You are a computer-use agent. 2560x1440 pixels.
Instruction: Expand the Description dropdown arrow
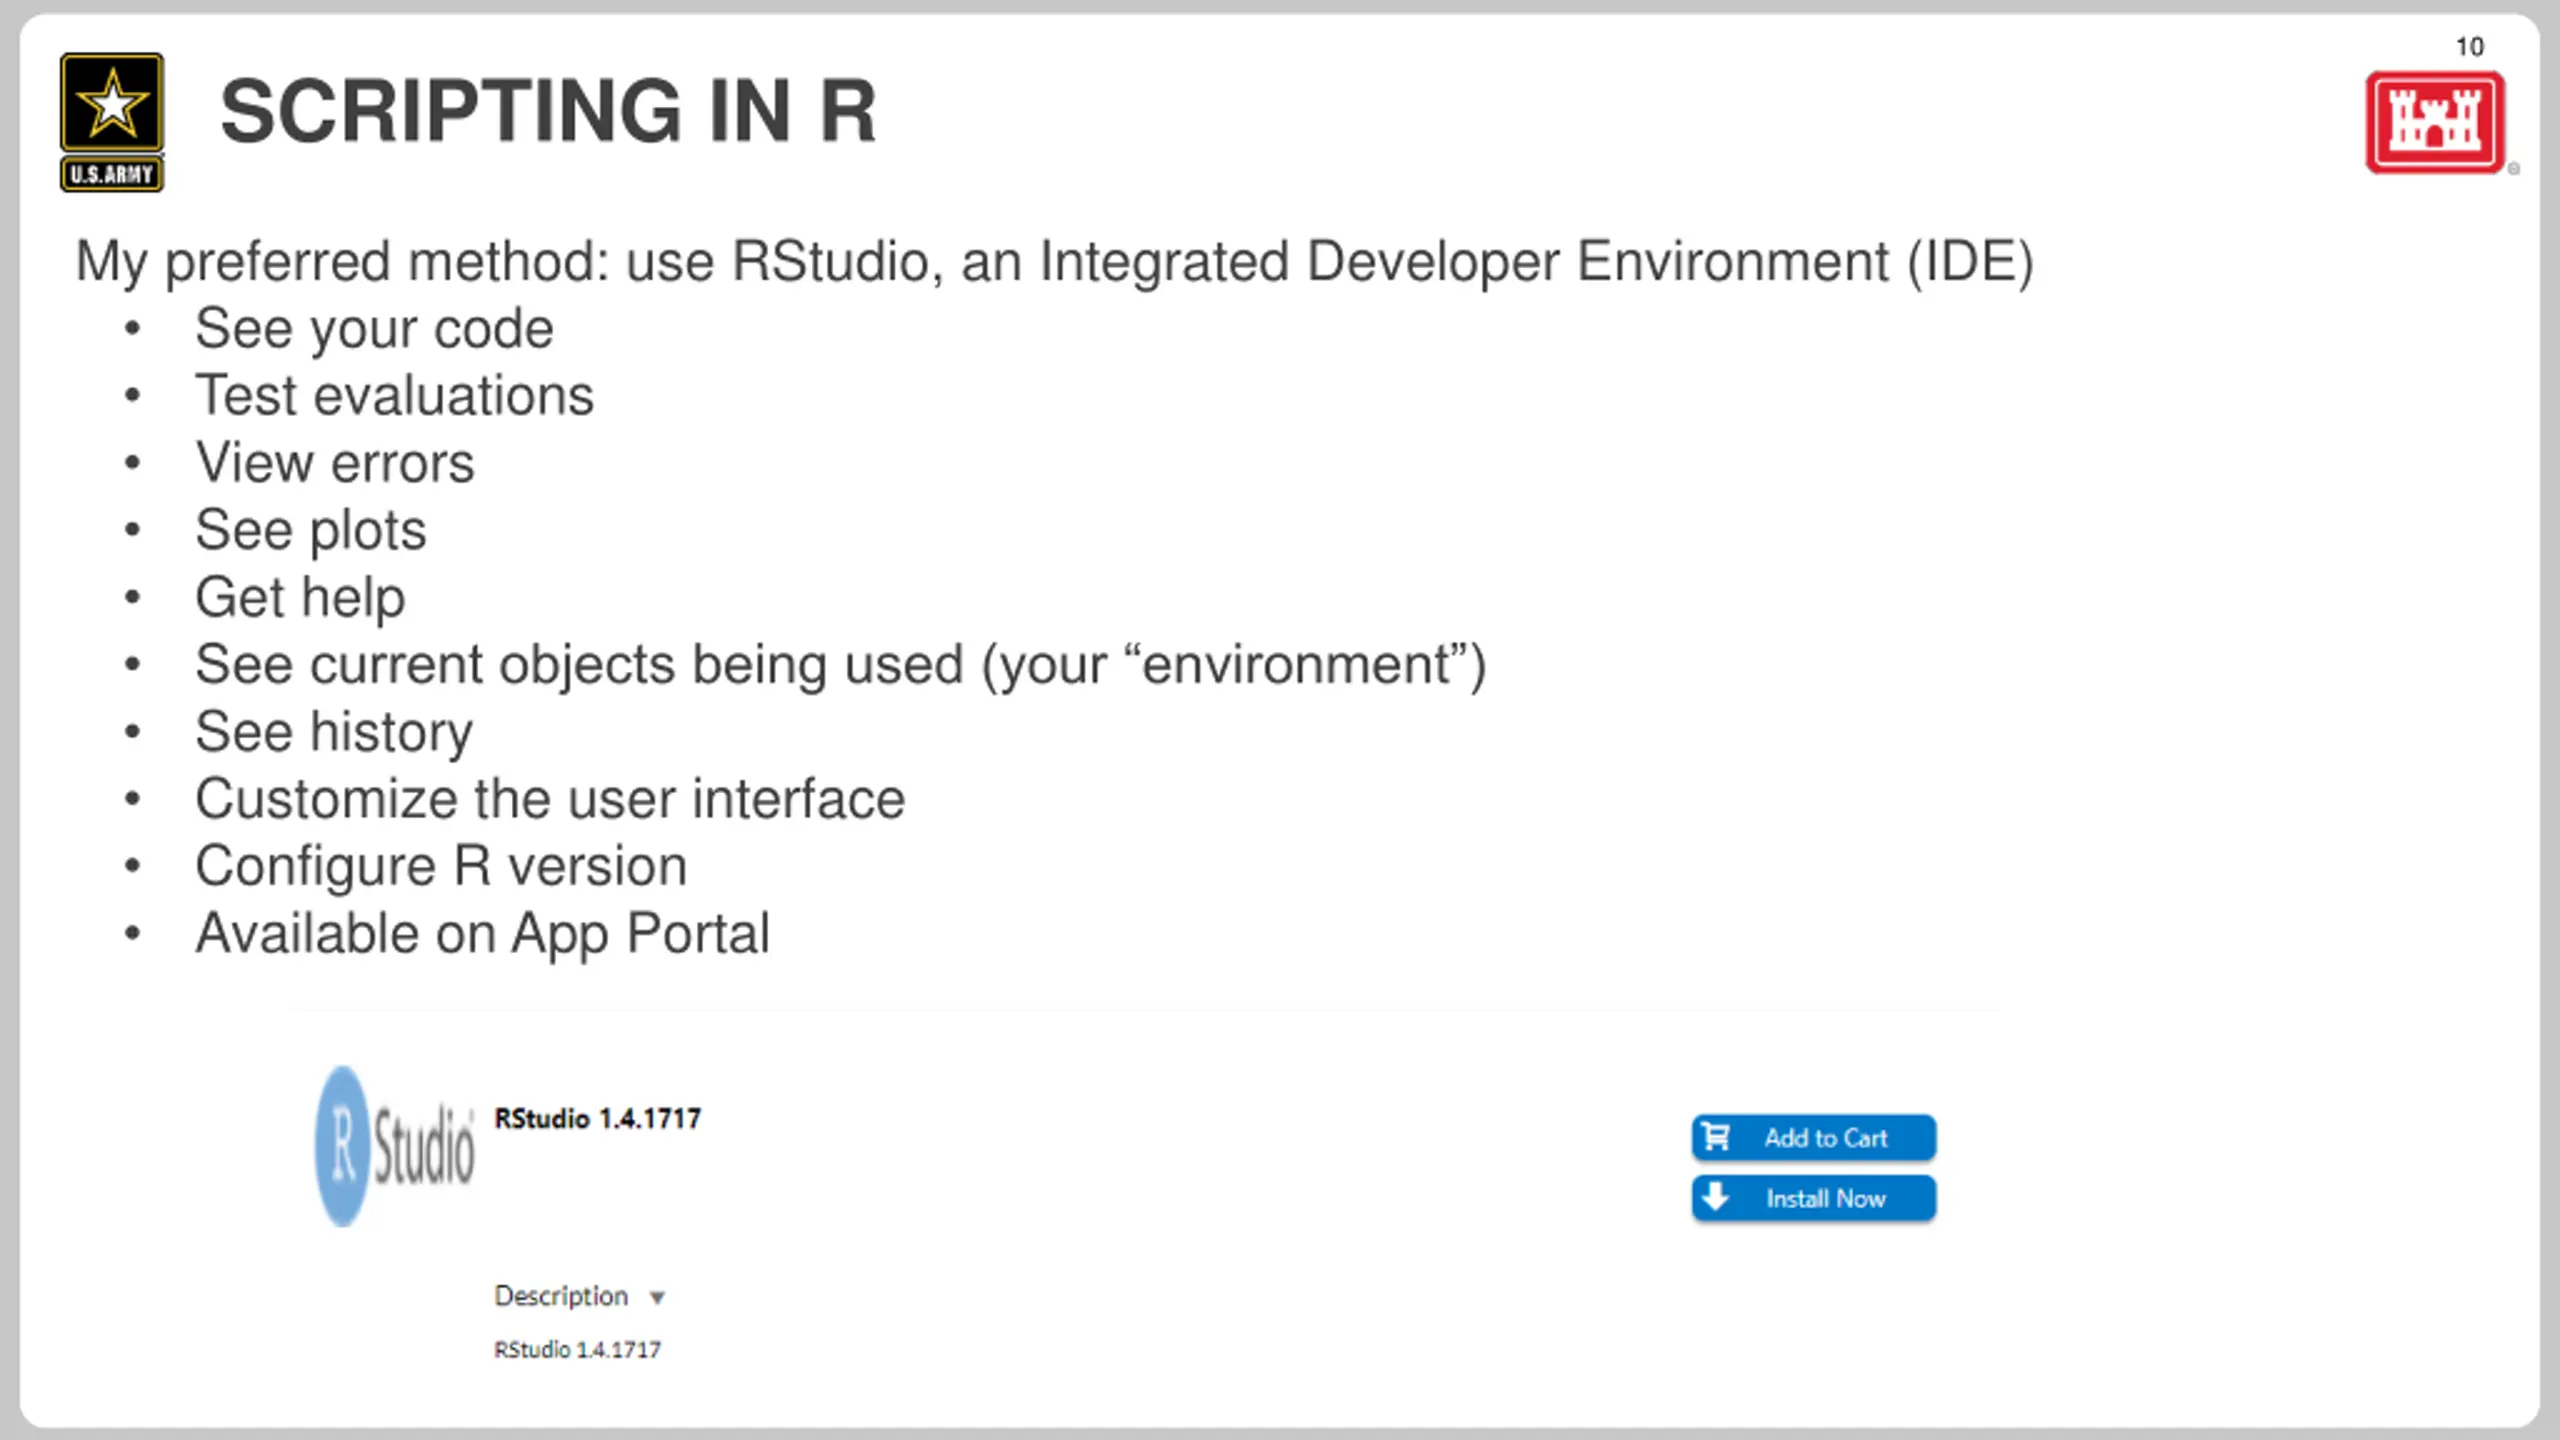click(x=656, y=1298)
